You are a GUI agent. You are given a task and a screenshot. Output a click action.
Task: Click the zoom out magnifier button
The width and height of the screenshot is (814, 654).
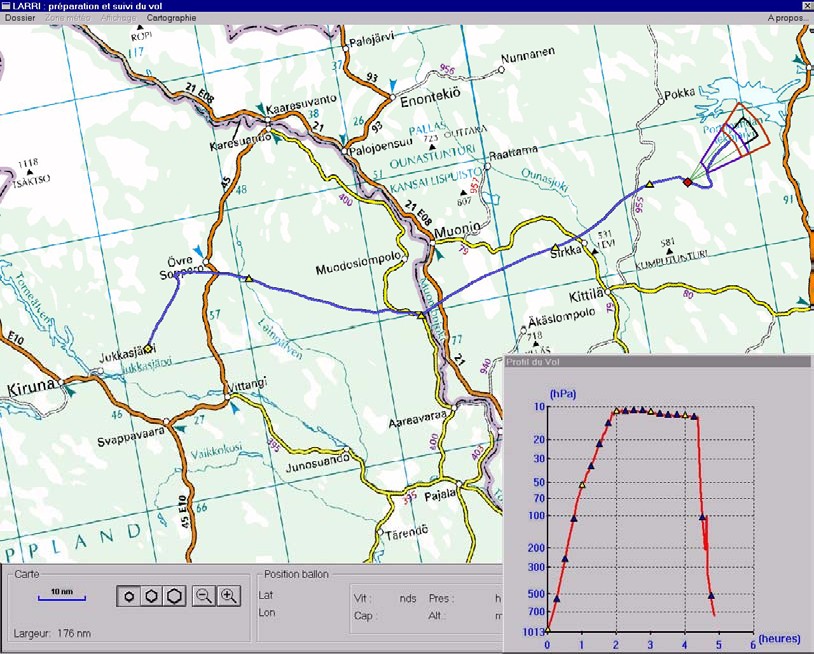tap(203, 596)
